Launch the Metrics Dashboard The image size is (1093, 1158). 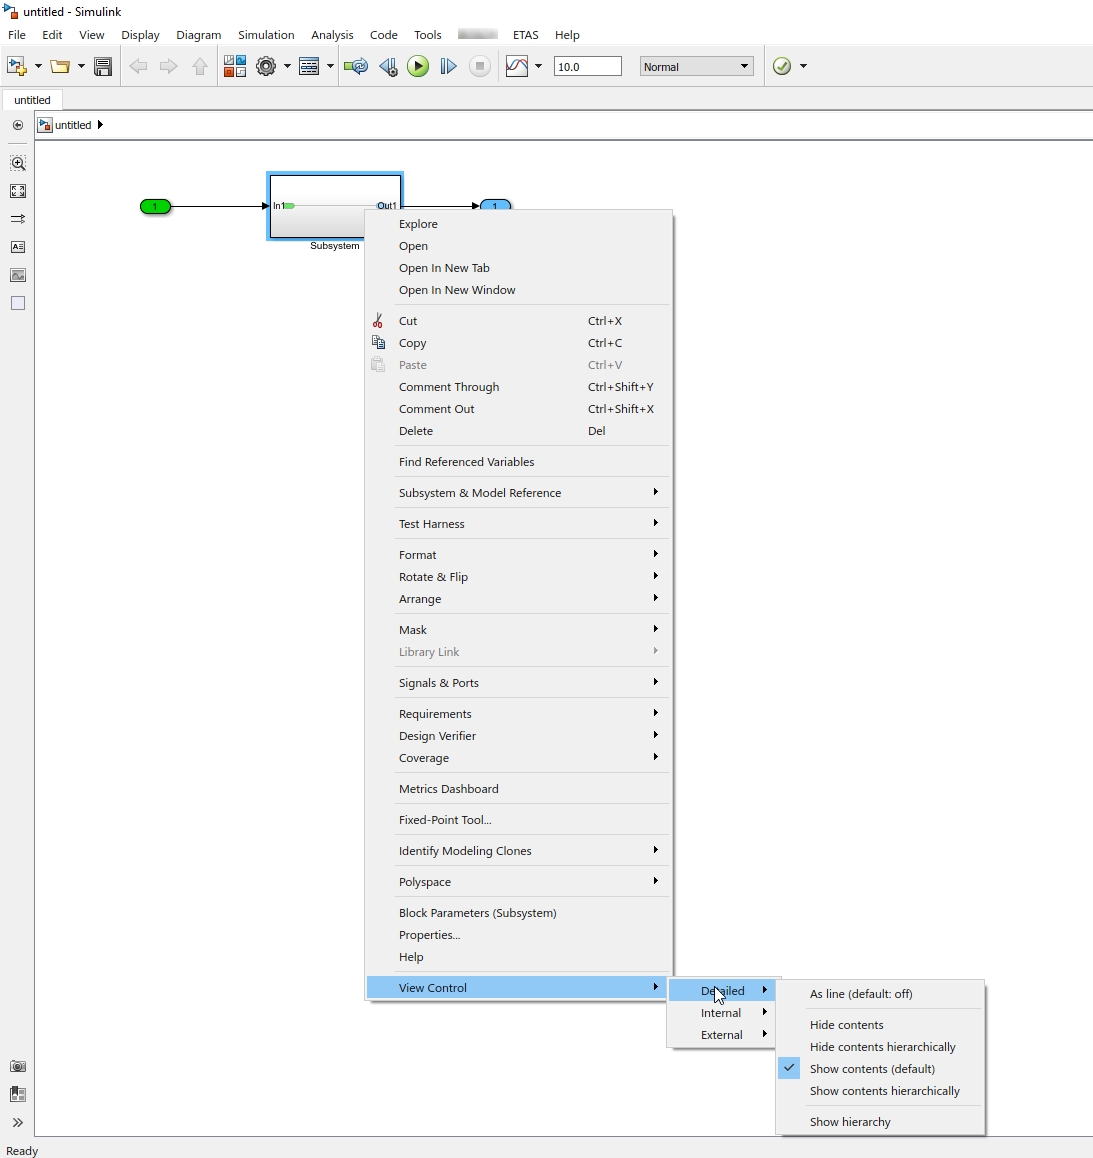click(448, 789)
